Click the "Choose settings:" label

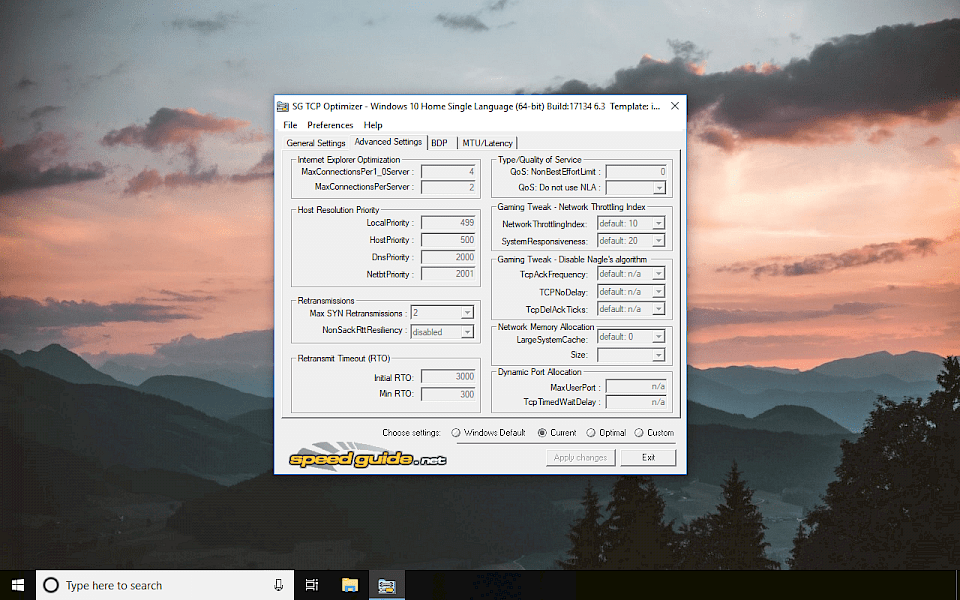coord(411,433)
